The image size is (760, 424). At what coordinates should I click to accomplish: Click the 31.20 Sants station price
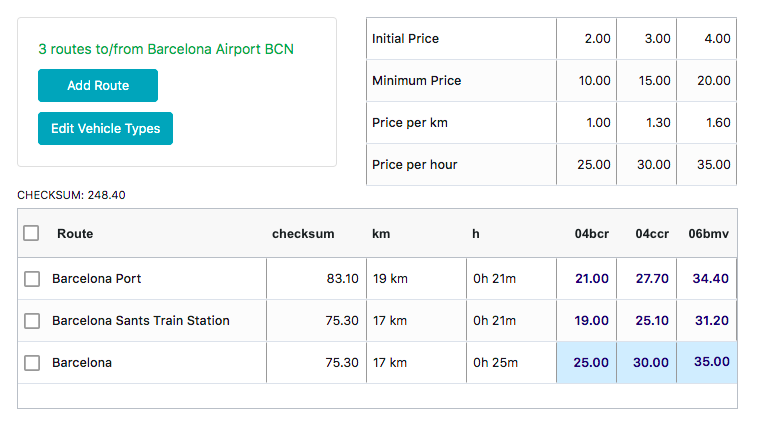[711, 321]
